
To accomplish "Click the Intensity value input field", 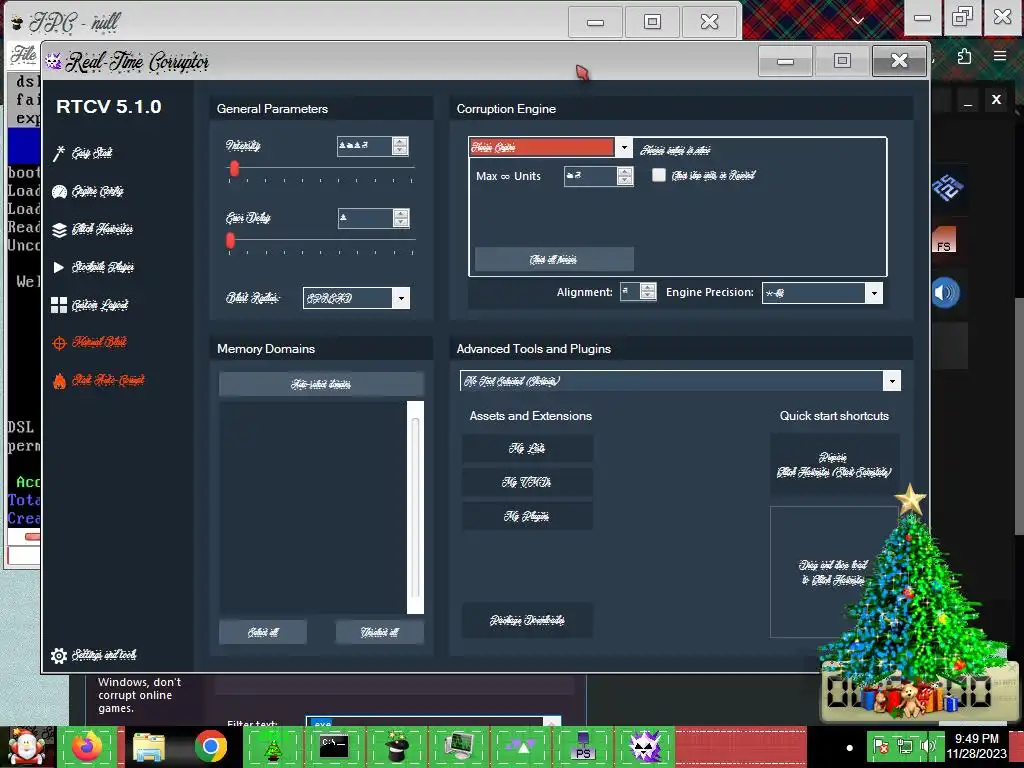I will tap(364, 146).
